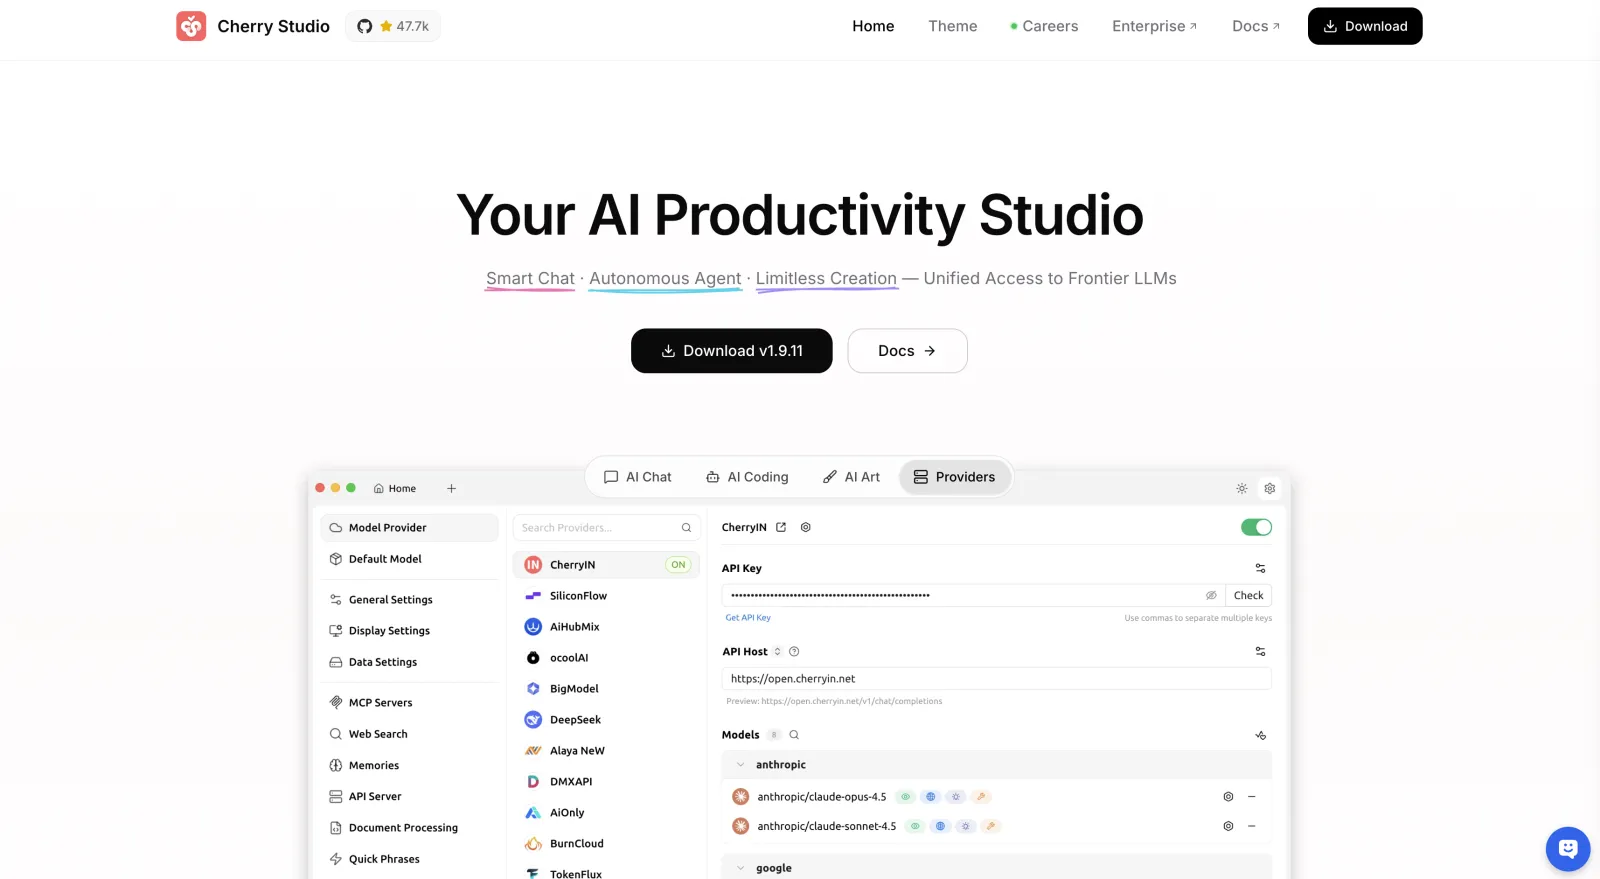This screenshot has width=1600, height=879.
Task: Click the web globe badge on claude-opus-4.5
Action: click(x=931, y=797)
